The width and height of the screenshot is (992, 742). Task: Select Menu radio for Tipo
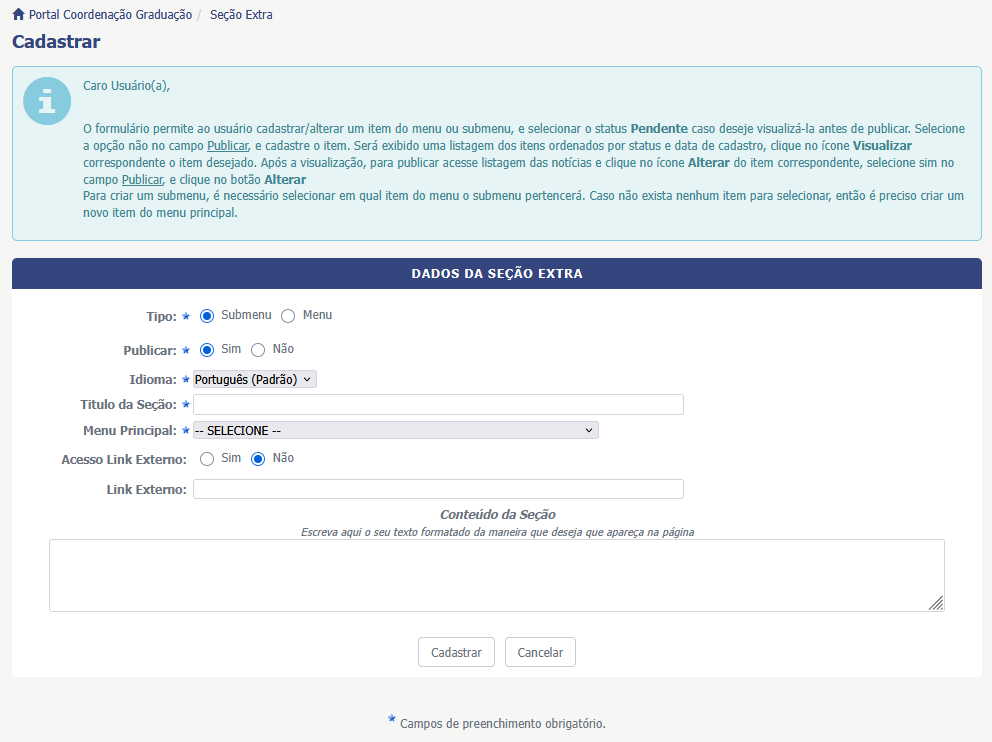(x=288, y=316)
